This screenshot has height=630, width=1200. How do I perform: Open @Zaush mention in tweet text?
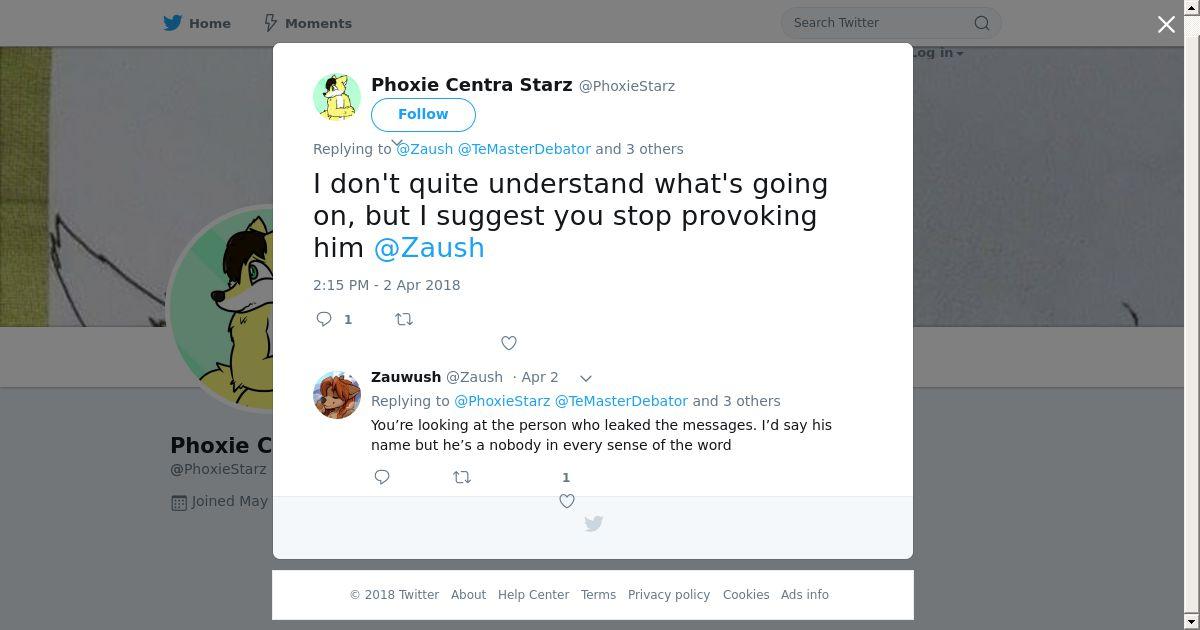429,248
